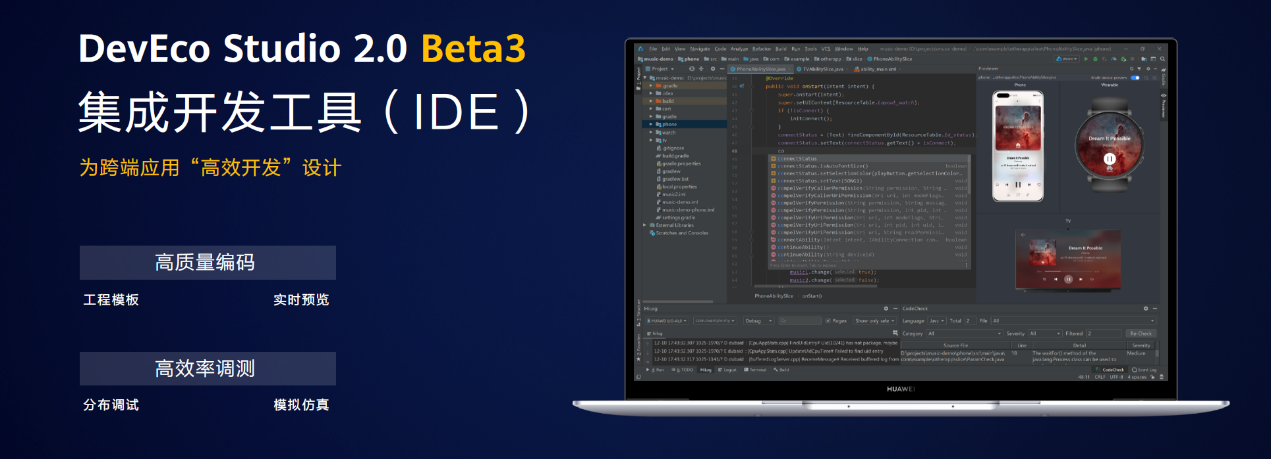Click the HiLog panel settings gear

tap(886, 308)
